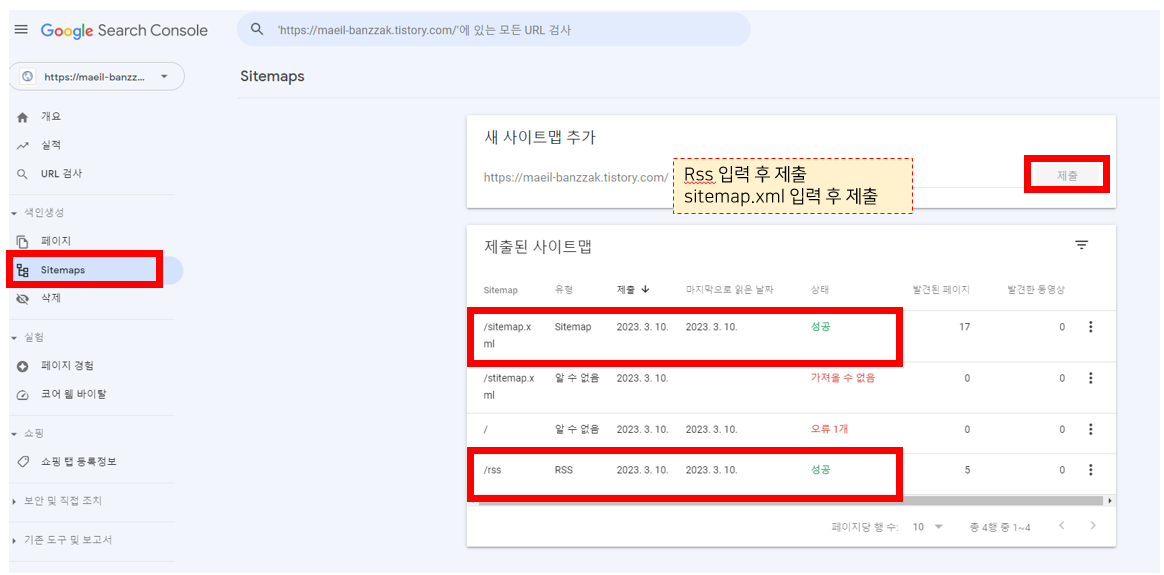Expand 기존 도구 및 보고서 section

[62, 540]
